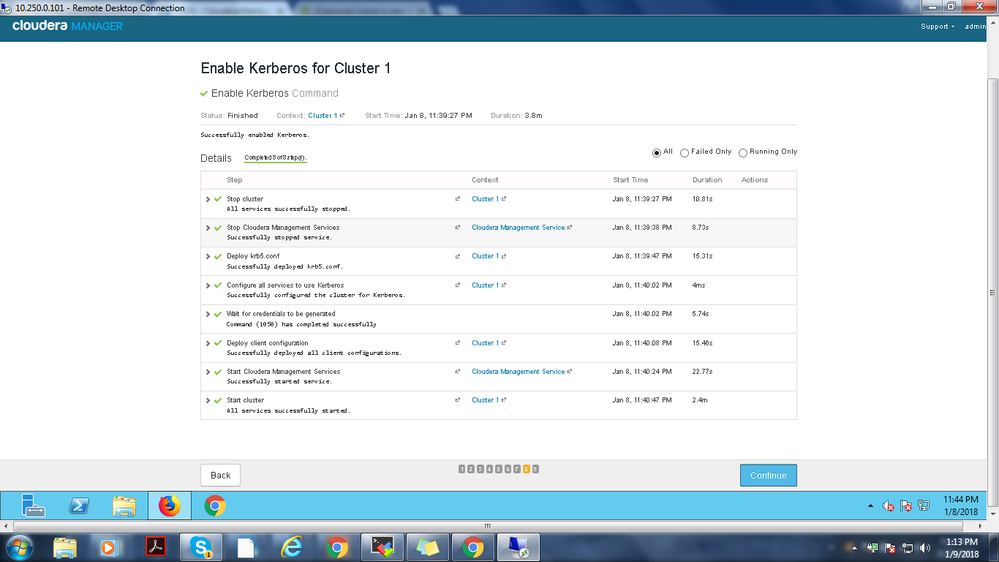The height and width of the screenshot is (562, 999).
Task: Select the Failed Only filter
Action: 685,153
